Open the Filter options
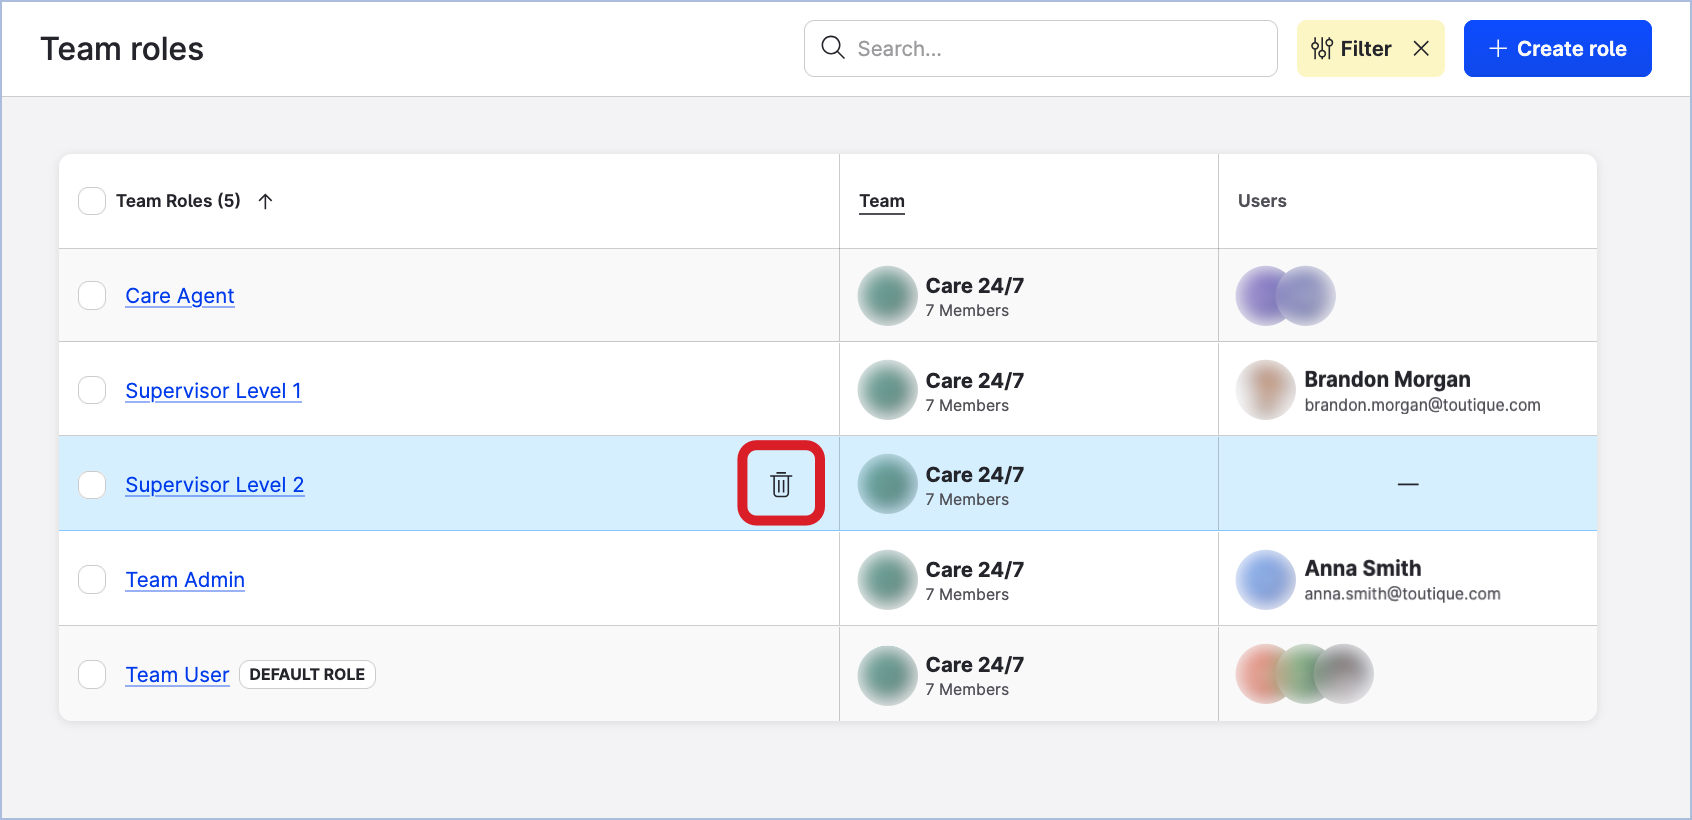 tap(1352, 49)
